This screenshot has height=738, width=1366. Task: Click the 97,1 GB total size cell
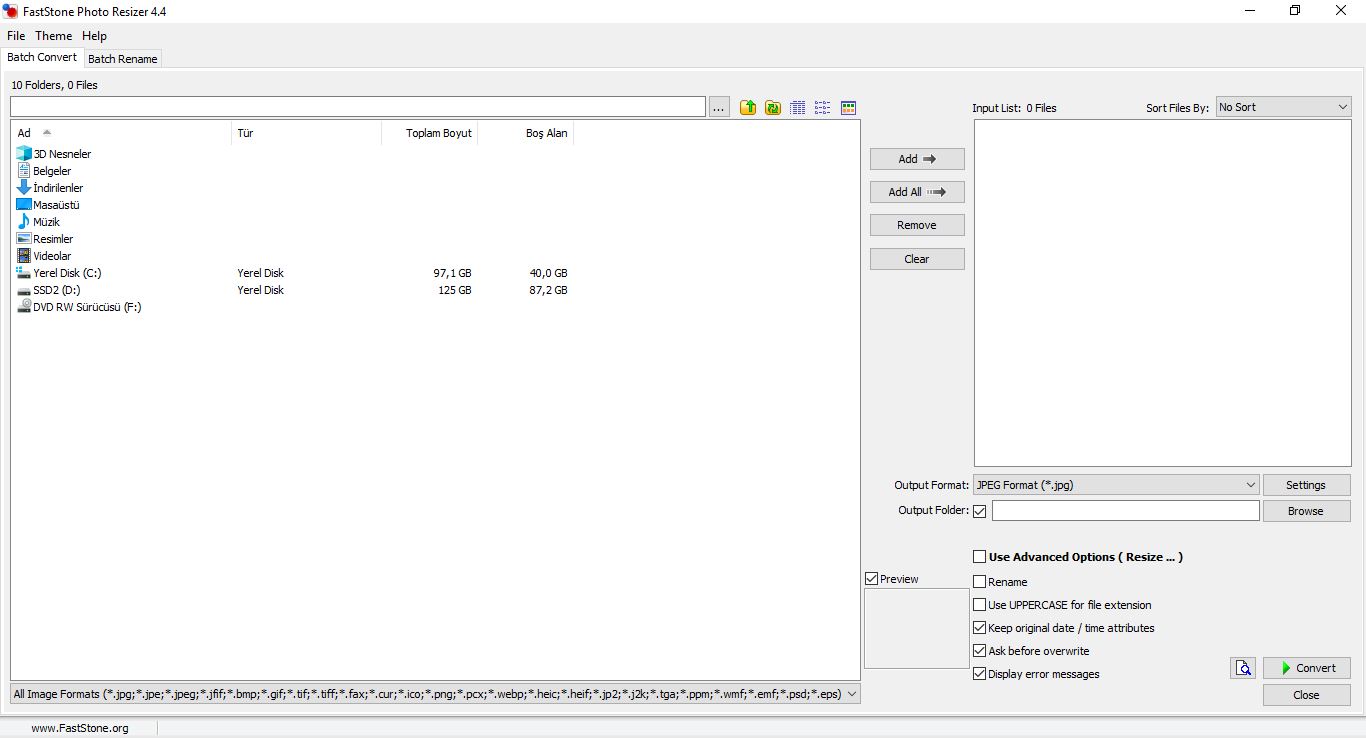click(x=452, y=273)
